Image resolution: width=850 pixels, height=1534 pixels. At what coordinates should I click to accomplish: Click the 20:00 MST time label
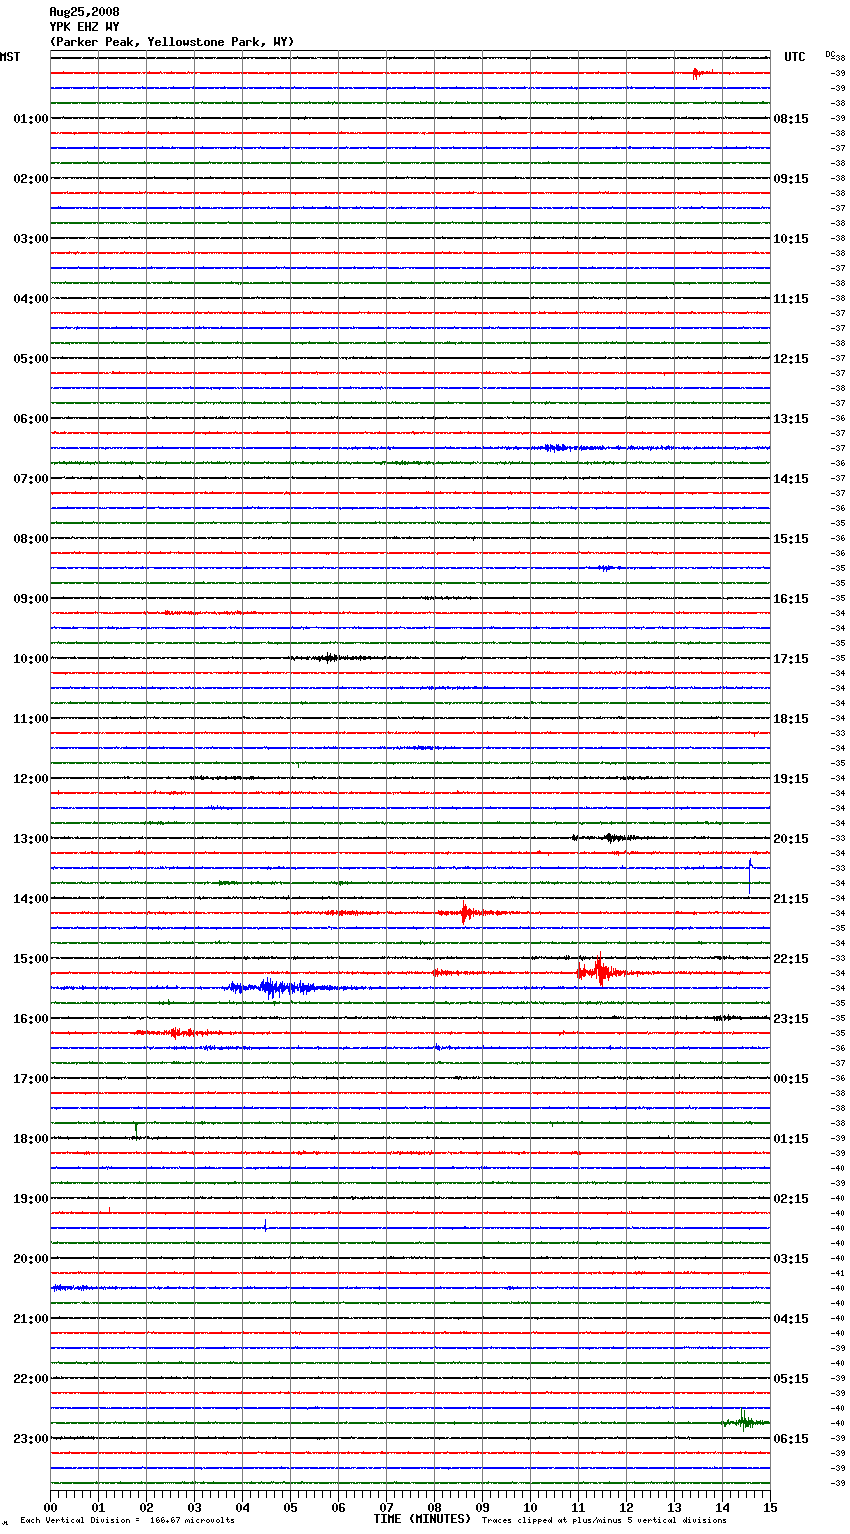point(31,1259)
